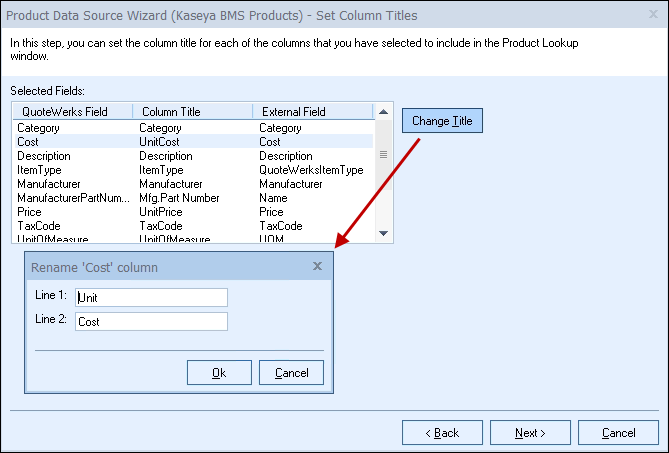The image size is (669, 453).
Task: Cancel the rename column dialog
Action: click(291, 373)
